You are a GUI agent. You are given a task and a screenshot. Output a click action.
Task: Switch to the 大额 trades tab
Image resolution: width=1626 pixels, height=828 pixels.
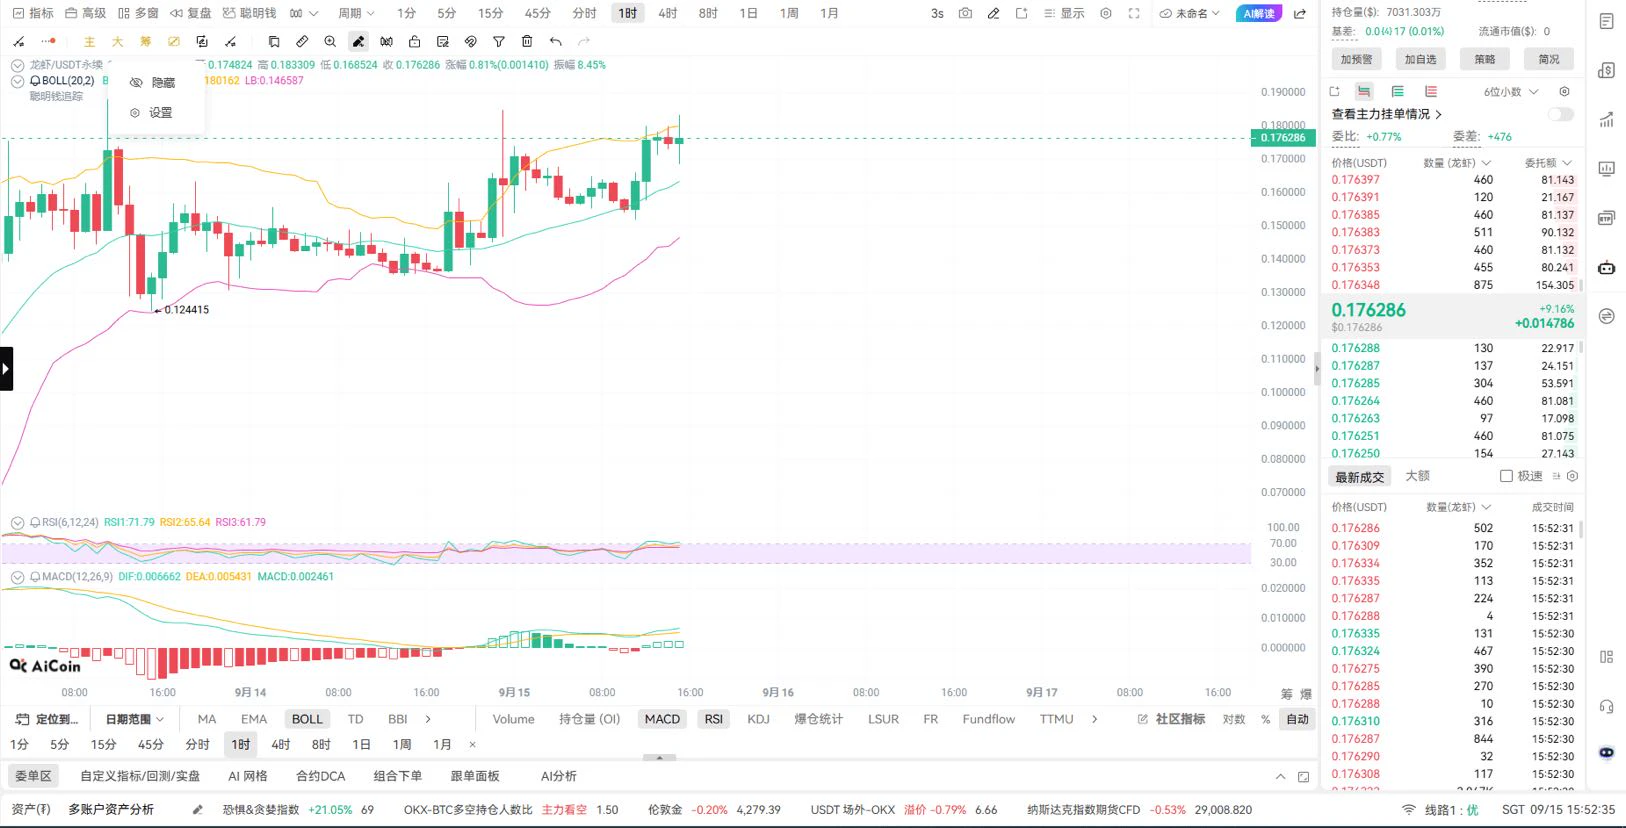1418,476
